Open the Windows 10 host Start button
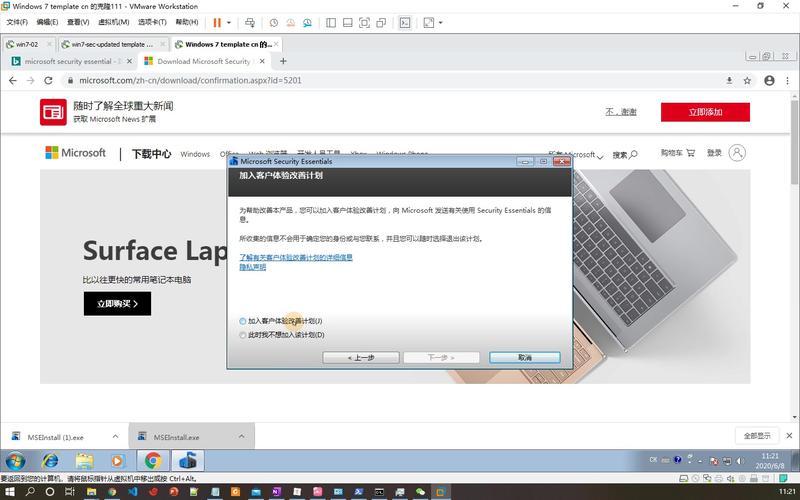Viewport: 800px width, 500px height. click(9, 492)
